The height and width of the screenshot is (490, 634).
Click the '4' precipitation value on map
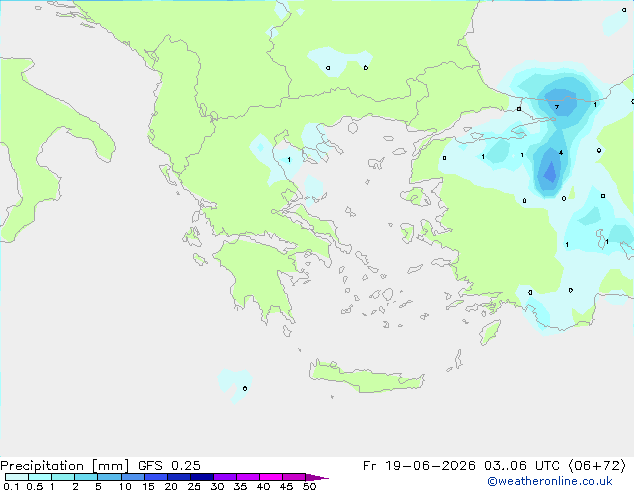pos(561,152)
